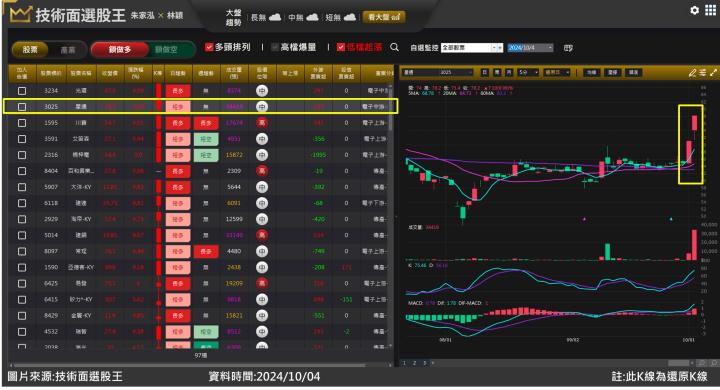Go to chart page 2
720x390 pixels.
(x=414, y=363)
